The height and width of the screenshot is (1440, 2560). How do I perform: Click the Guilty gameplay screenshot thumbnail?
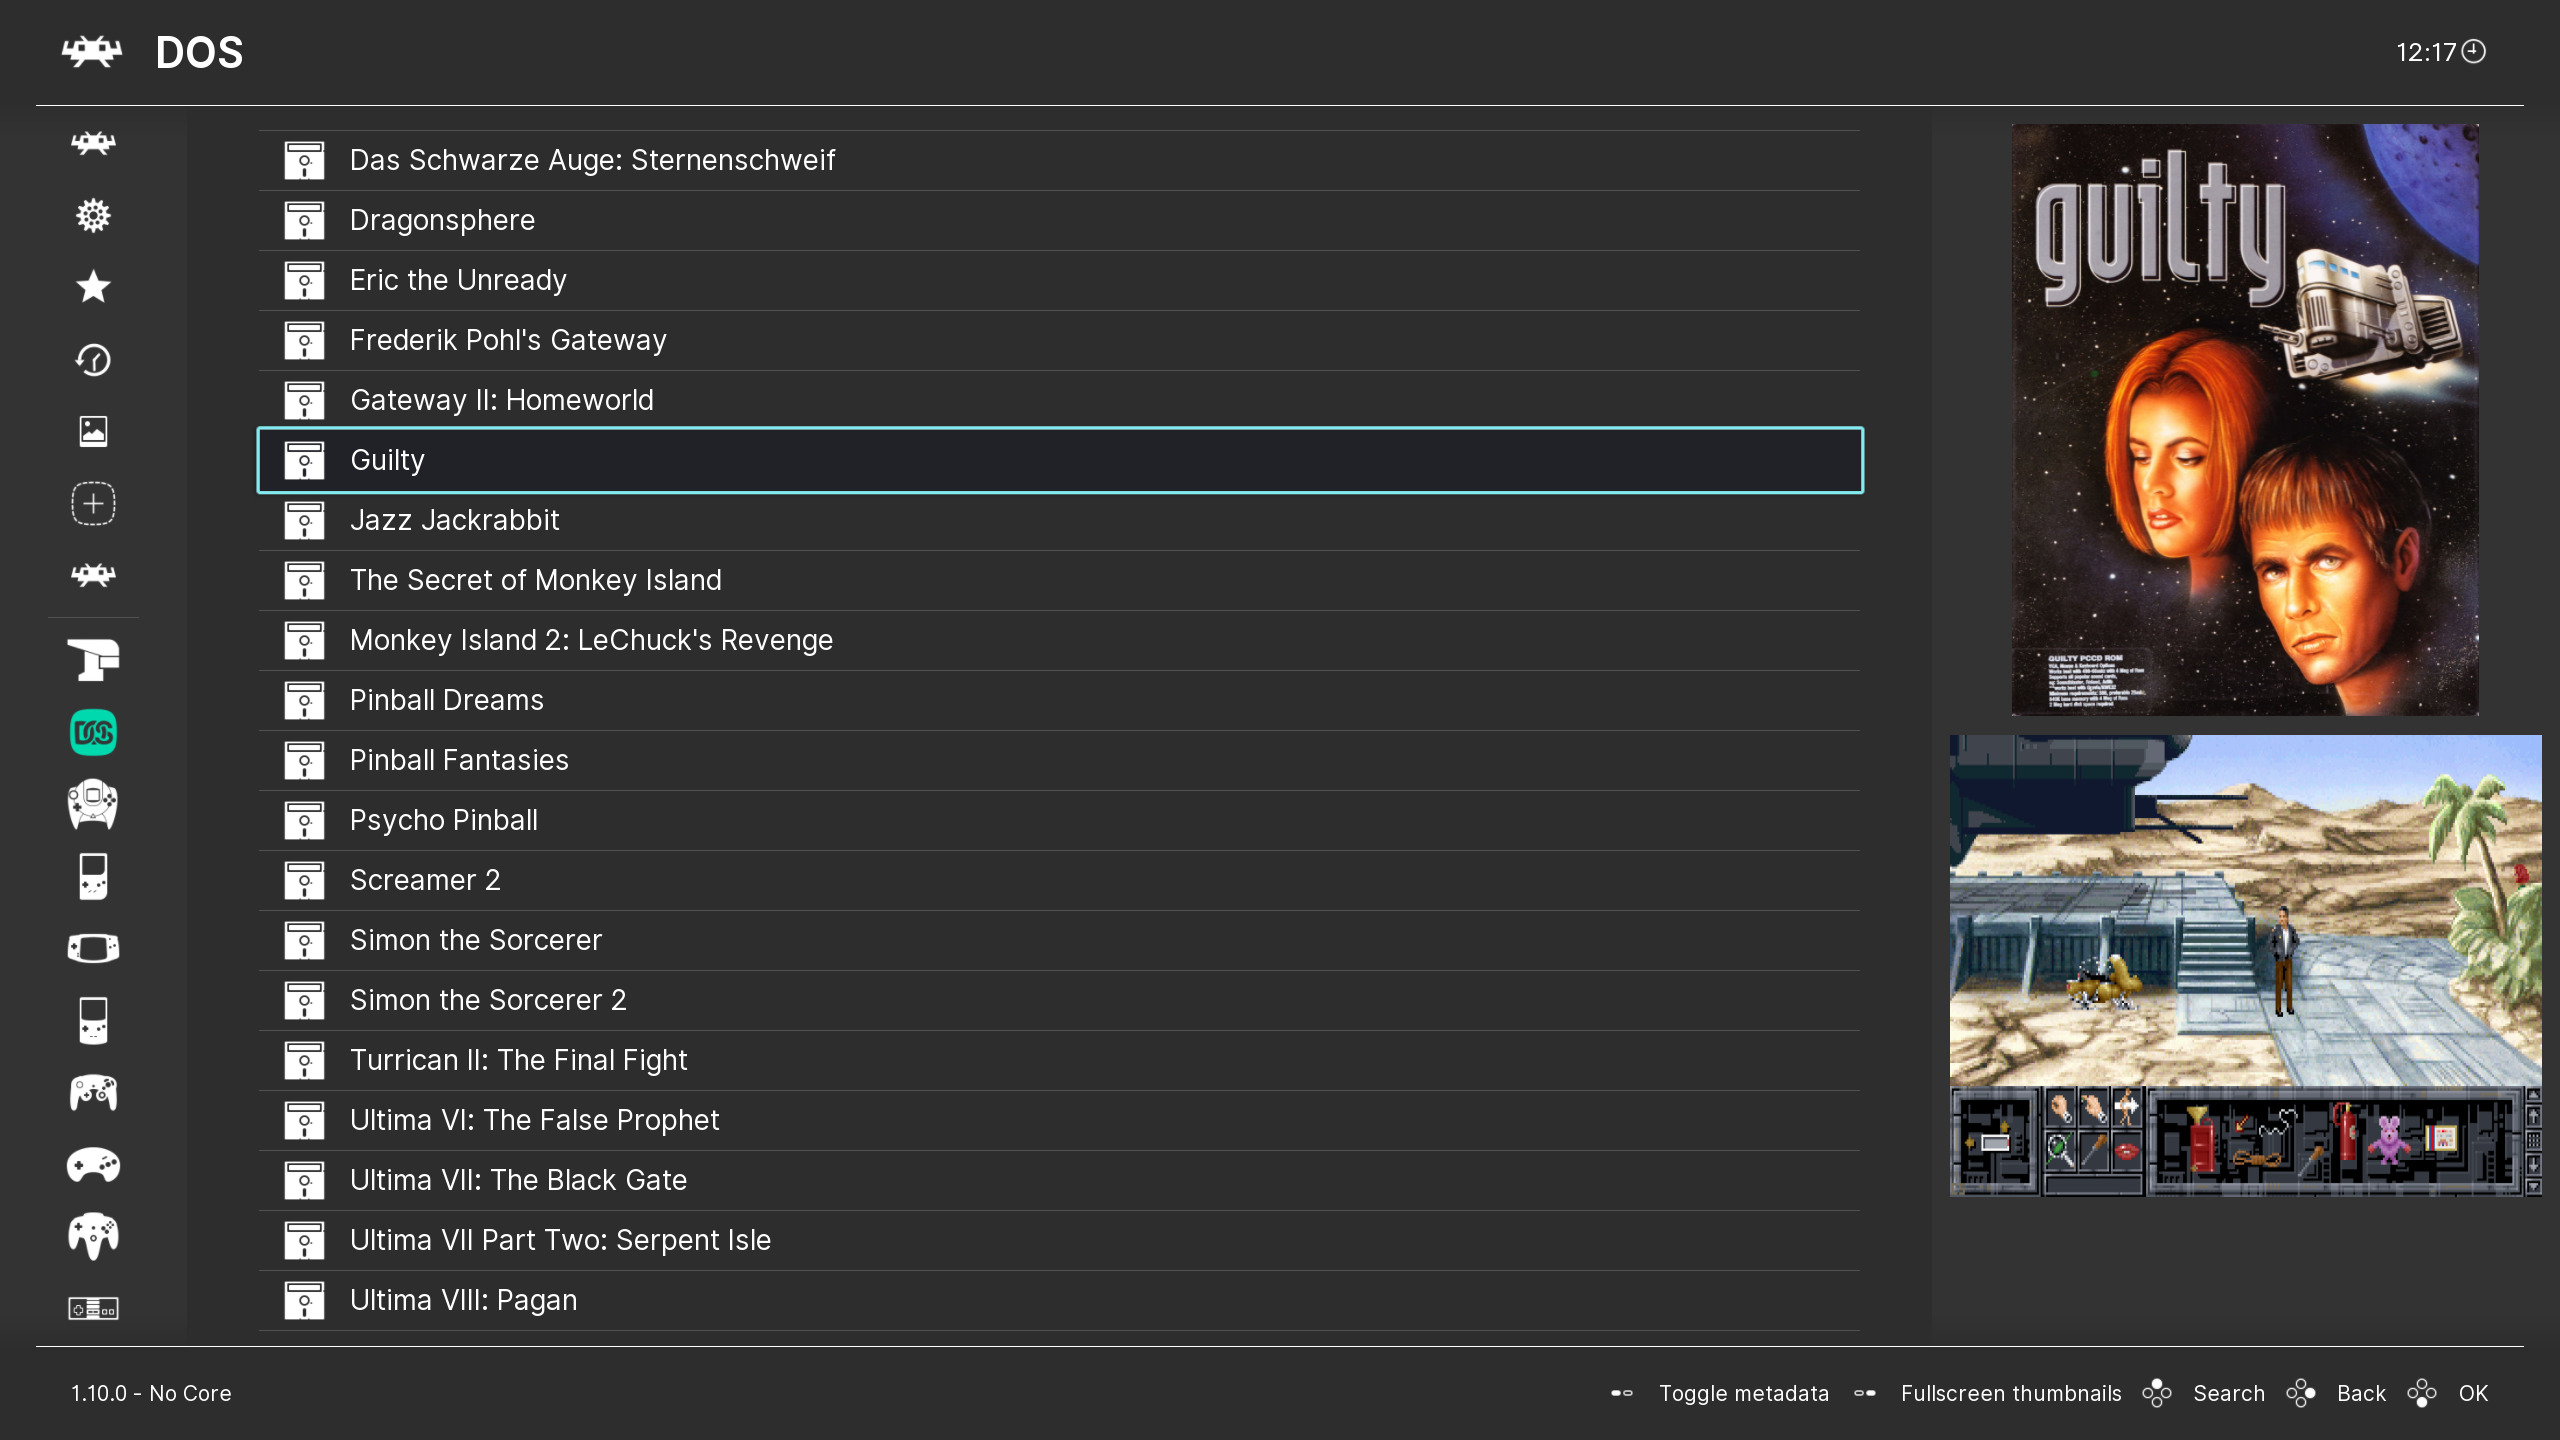click(x=2244, y=965)
